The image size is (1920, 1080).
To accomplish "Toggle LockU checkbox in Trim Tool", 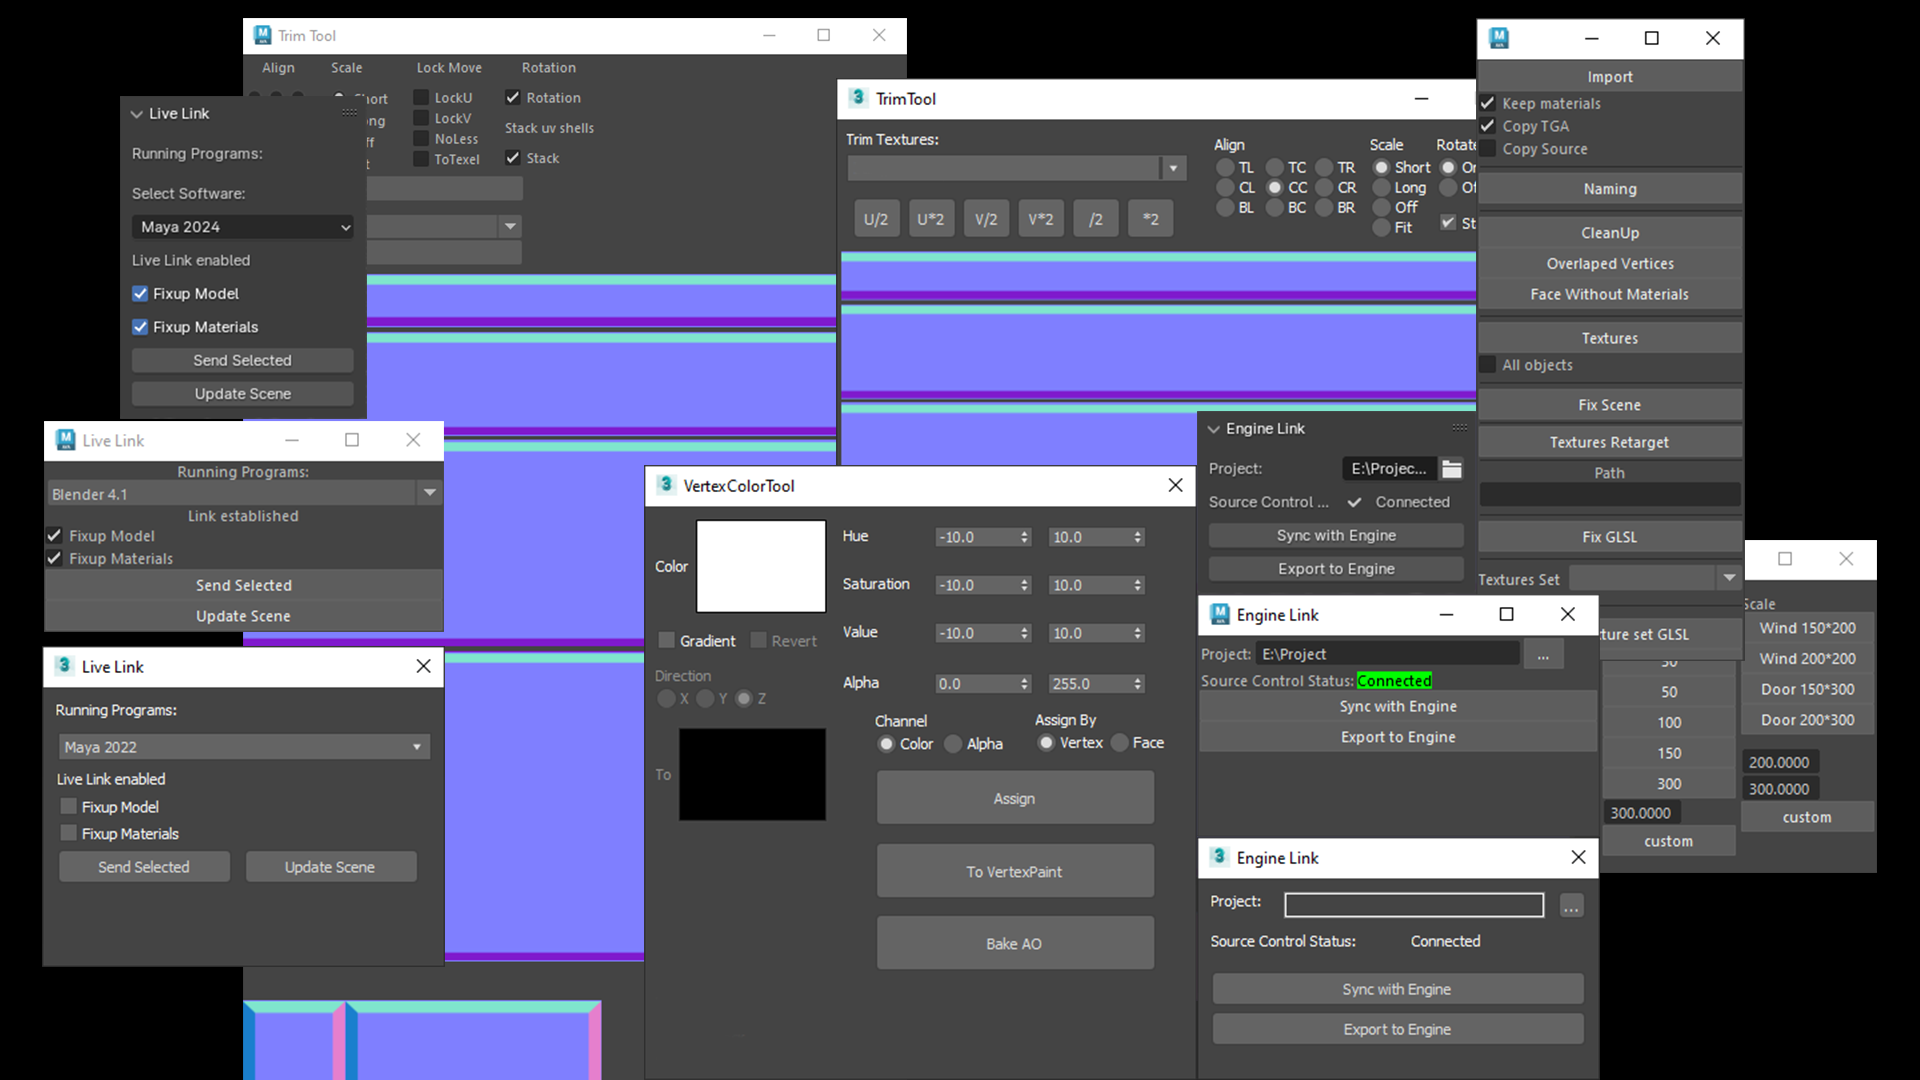I will coord(421,97).
